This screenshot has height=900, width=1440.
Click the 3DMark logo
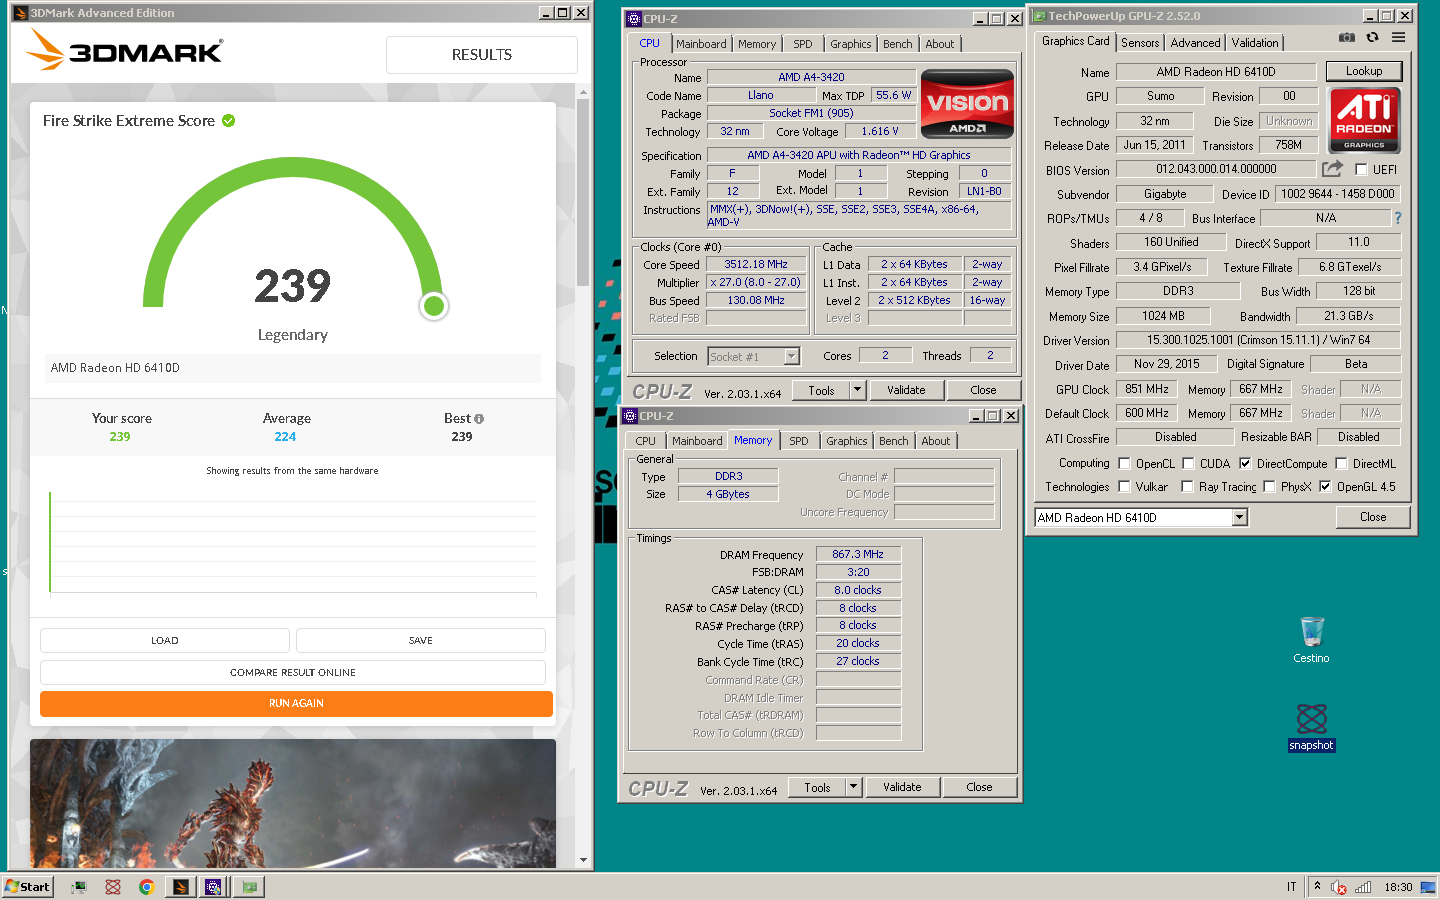tap(125, 49)
